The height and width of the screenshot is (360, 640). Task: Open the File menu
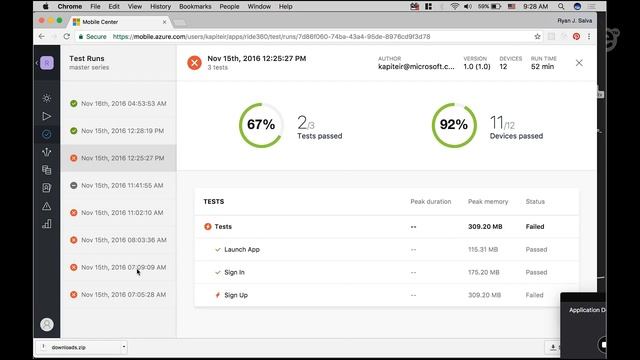point(95,7)
